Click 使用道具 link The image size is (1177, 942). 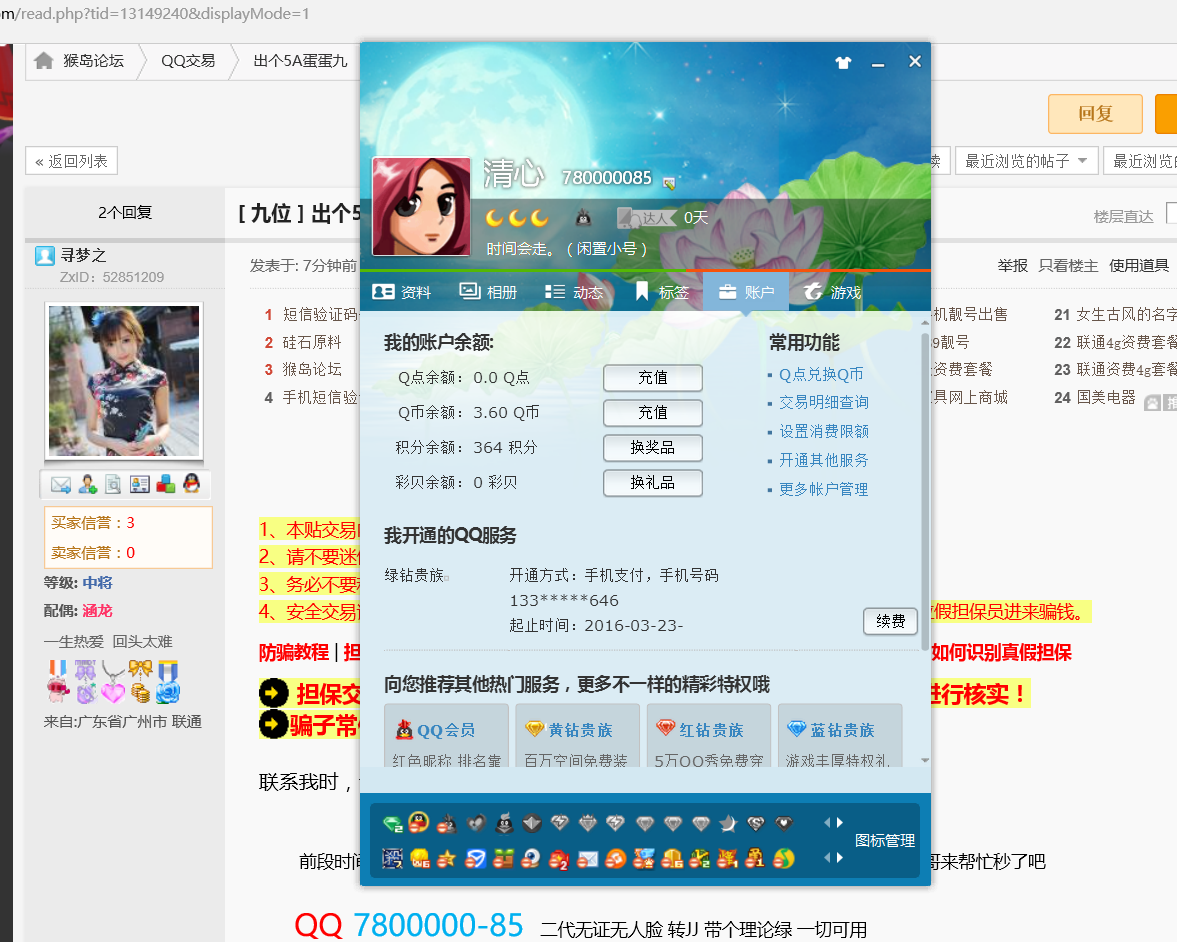pos(1139,266)
